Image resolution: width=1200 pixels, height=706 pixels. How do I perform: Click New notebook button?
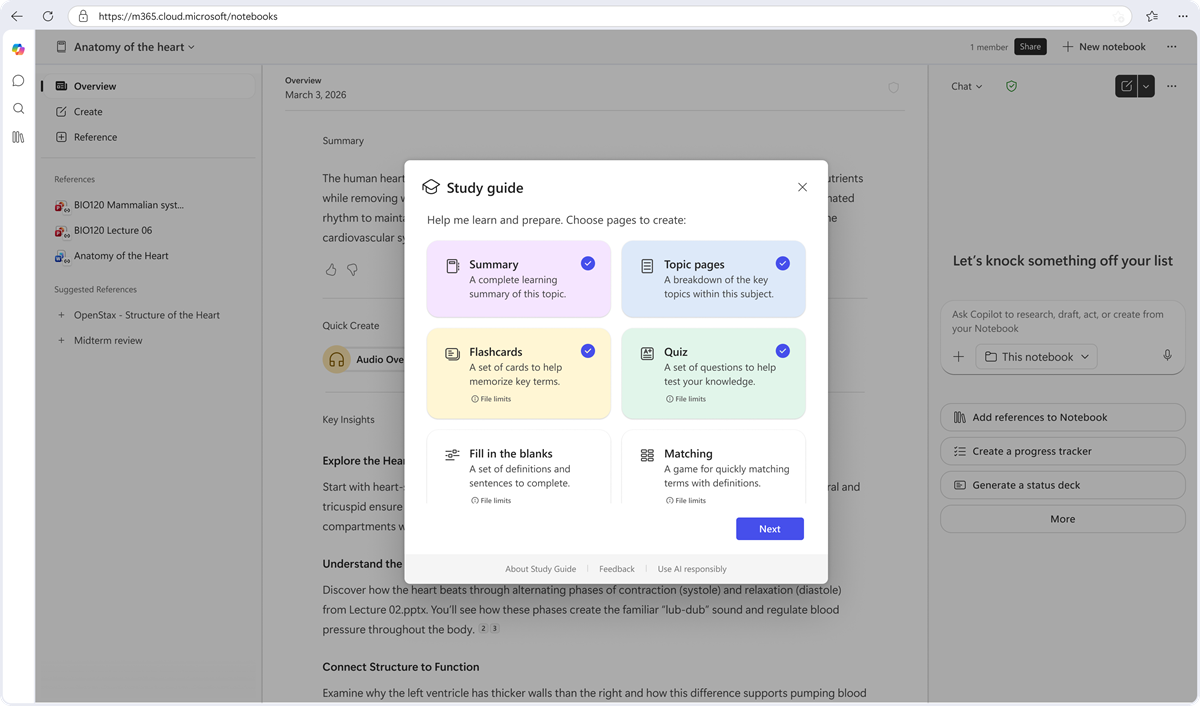pos(1104,47)
